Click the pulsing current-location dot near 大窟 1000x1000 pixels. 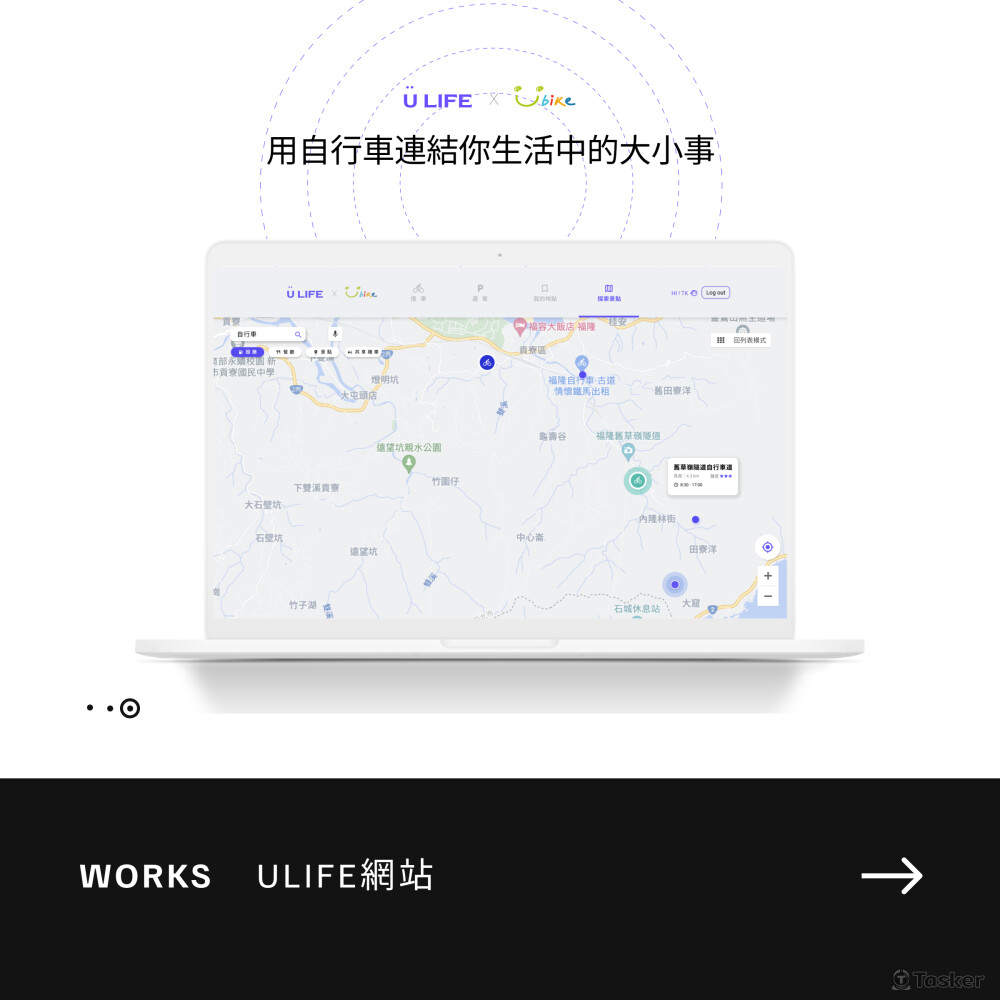pyautogui.click(x=674, y=584)
